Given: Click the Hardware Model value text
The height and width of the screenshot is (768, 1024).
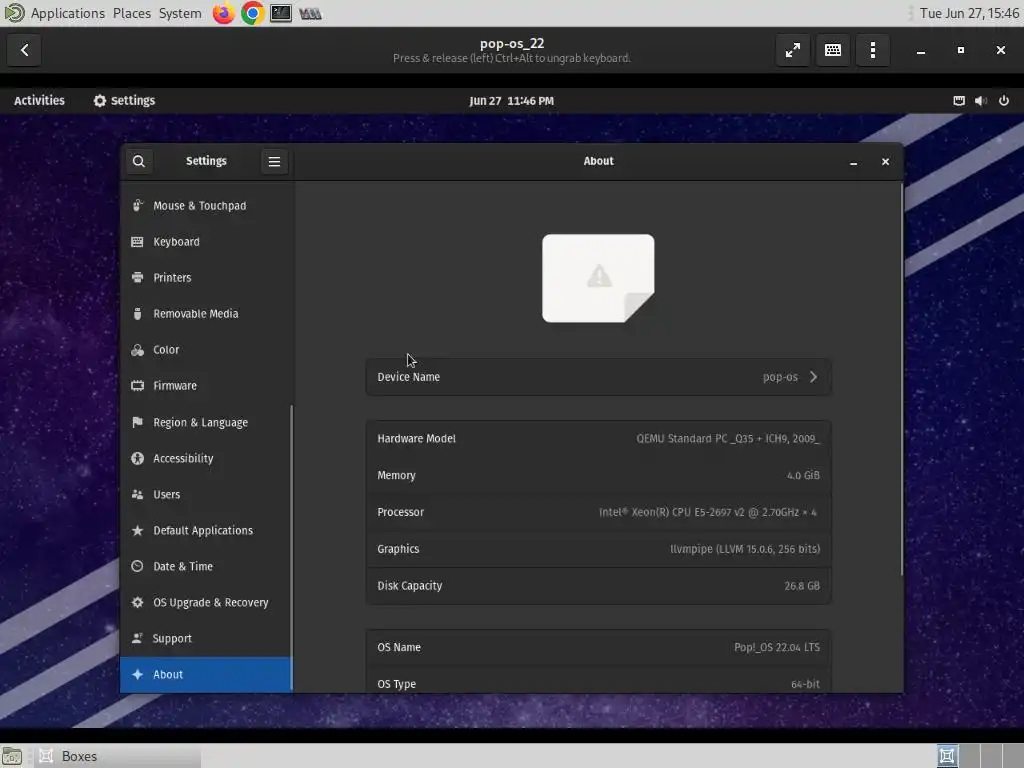Looking at the screenshot, I should coord(728,439).
